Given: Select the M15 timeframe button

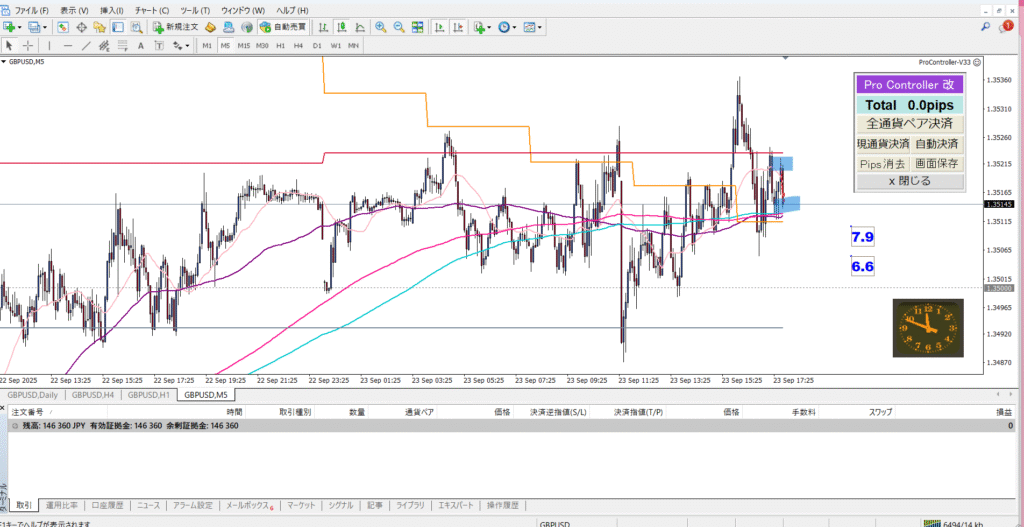Looking at the screenshot, I should (243, 46).
